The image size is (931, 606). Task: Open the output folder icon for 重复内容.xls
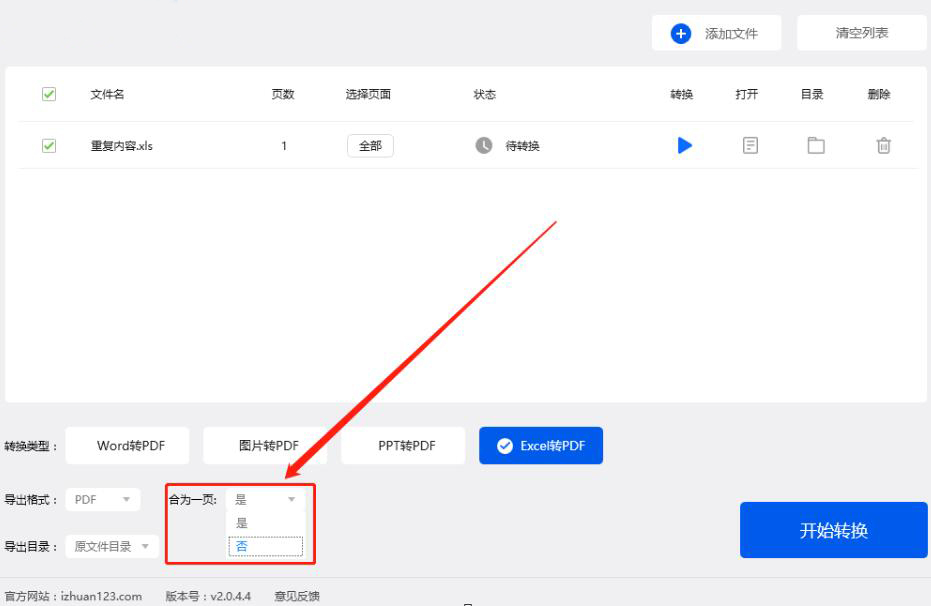click(x=816, y=145)
